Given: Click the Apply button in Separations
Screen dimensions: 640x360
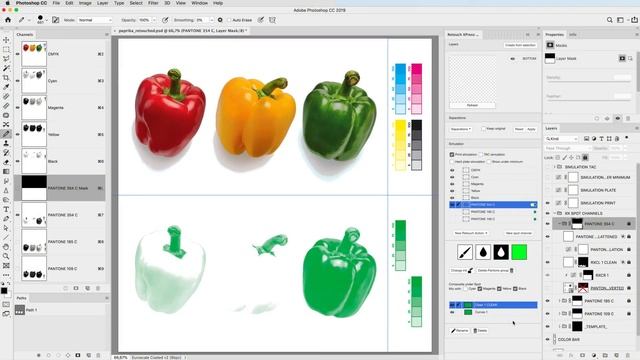Looking at the screenshot, I should pos(531,129).
